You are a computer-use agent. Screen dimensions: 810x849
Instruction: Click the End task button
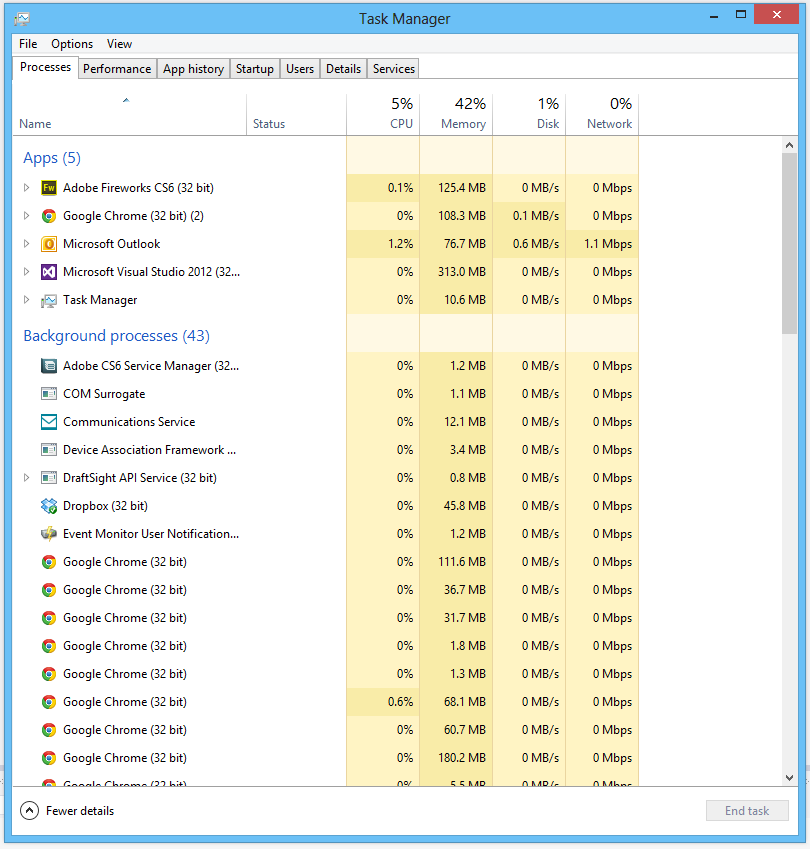(747, 810)
